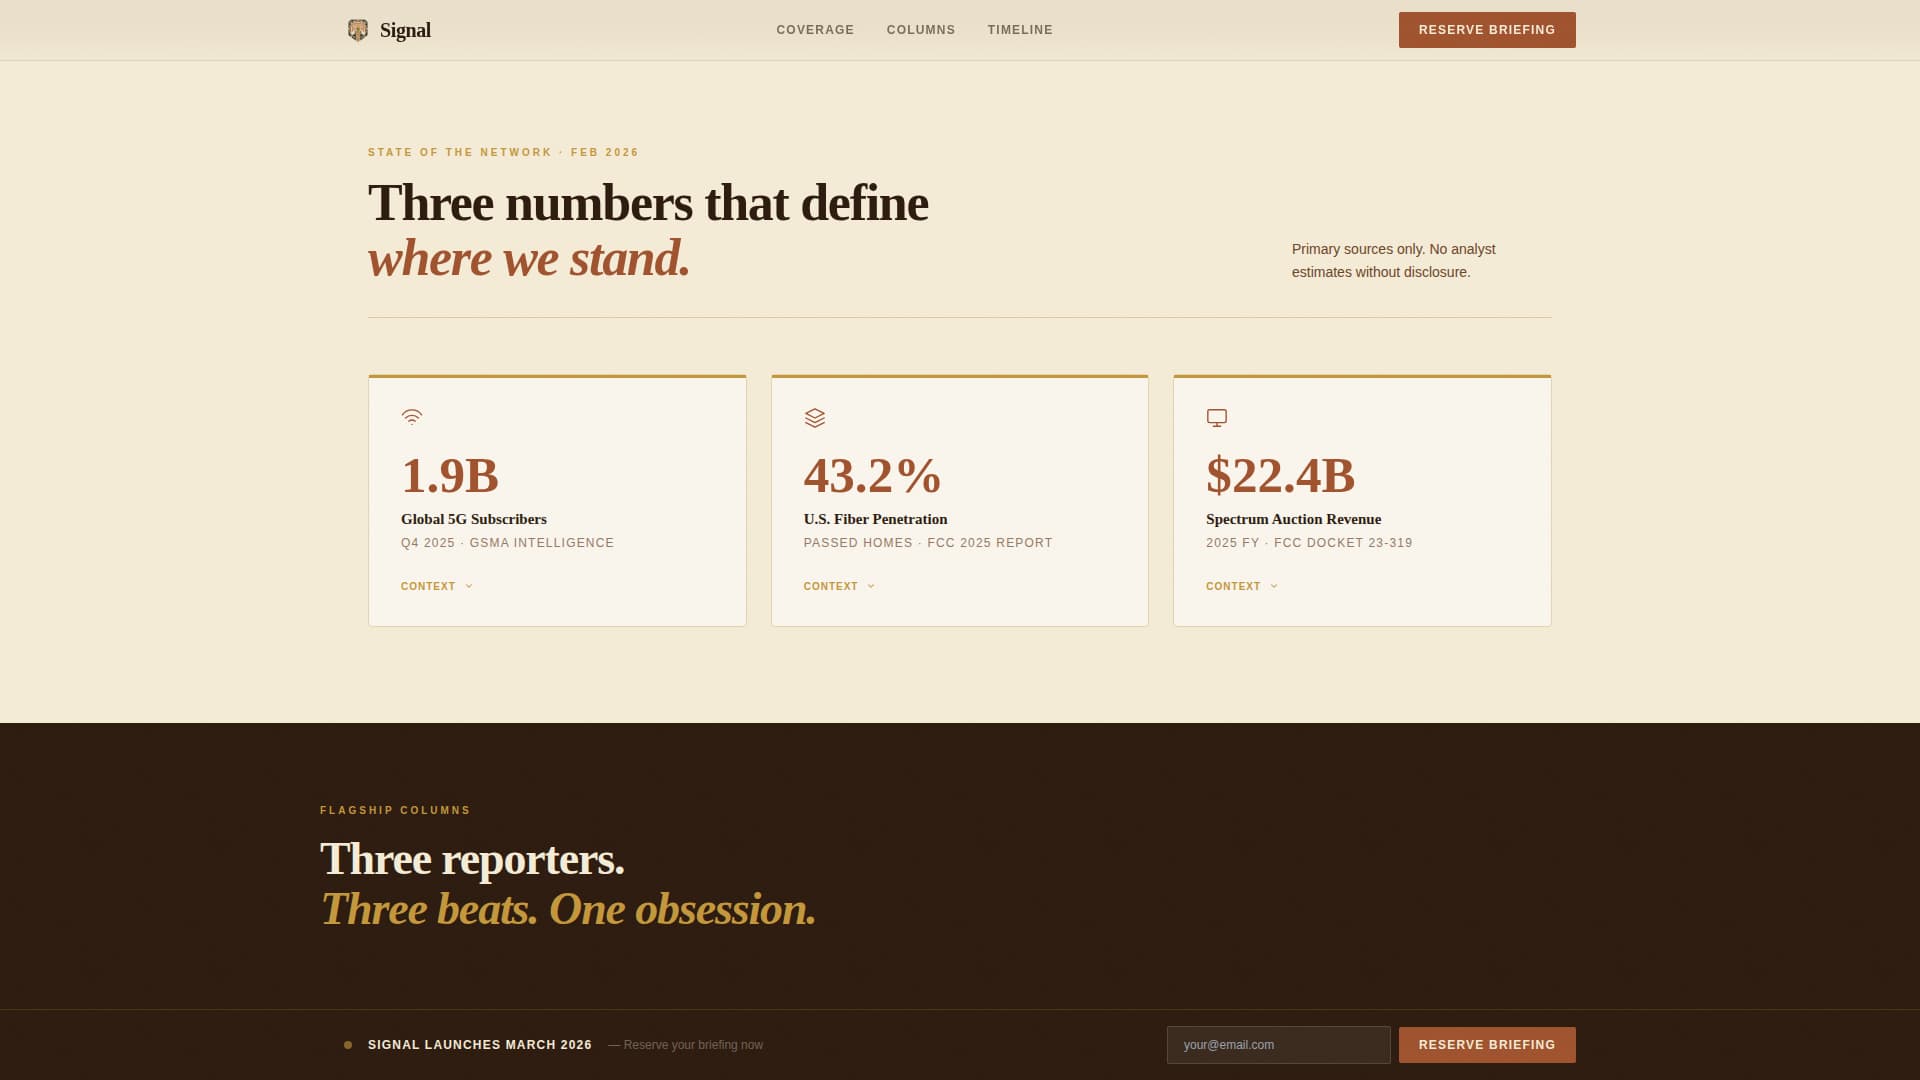Click '— Reserve your briefing now' text
1920x1080 pixels.
click(686, 1045)
